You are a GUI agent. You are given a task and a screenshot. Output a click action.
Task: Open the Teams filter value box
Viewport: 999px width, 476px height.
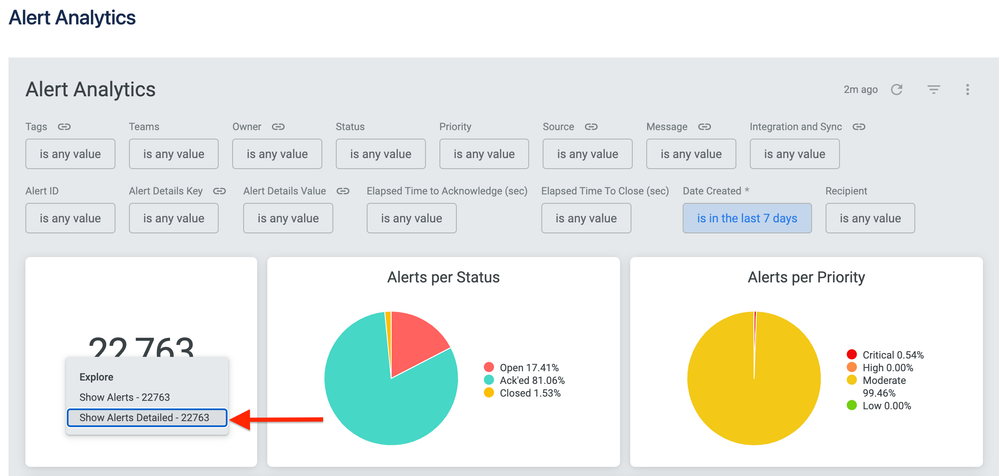tap(173, 154)
